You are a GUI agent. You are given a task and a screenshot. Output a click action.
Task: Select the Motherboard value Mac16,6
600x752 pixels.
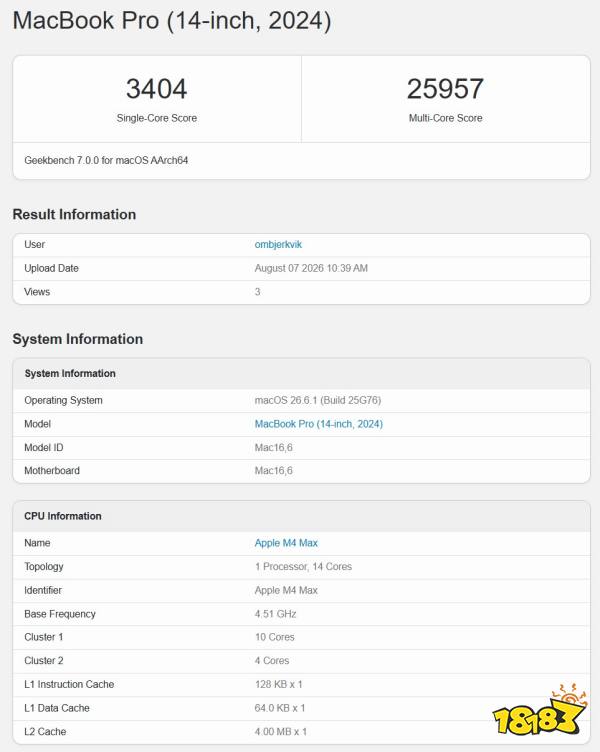(x=273, y=470)
